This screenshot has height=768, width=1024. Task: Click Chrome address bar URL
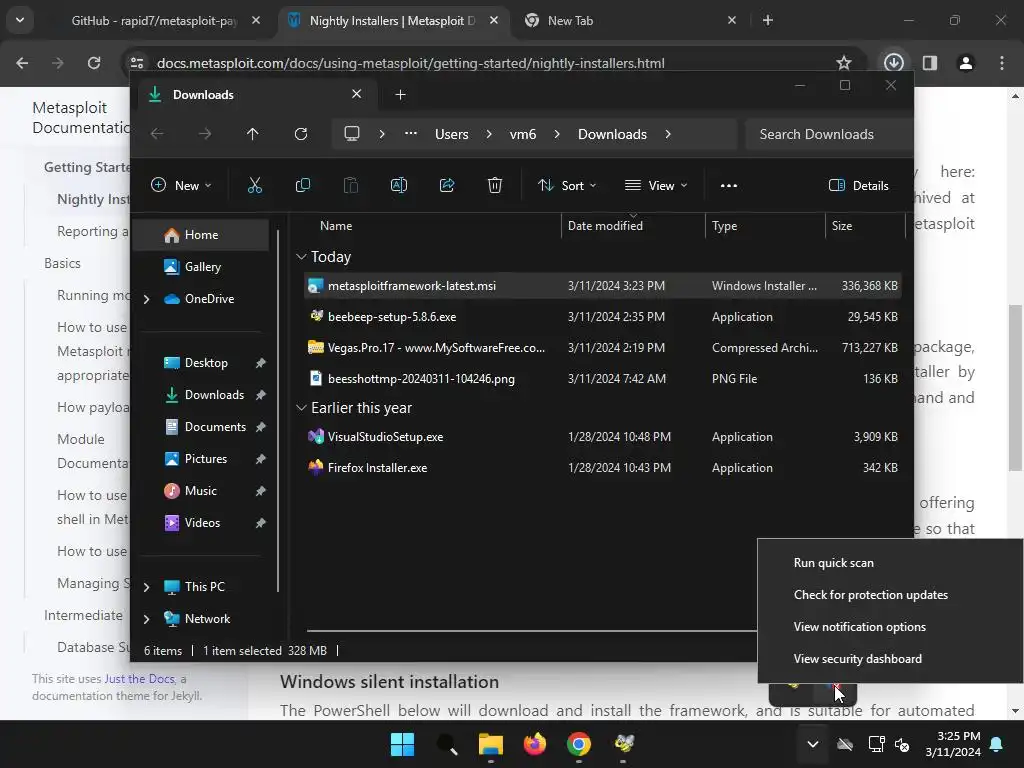pos(411,63)
